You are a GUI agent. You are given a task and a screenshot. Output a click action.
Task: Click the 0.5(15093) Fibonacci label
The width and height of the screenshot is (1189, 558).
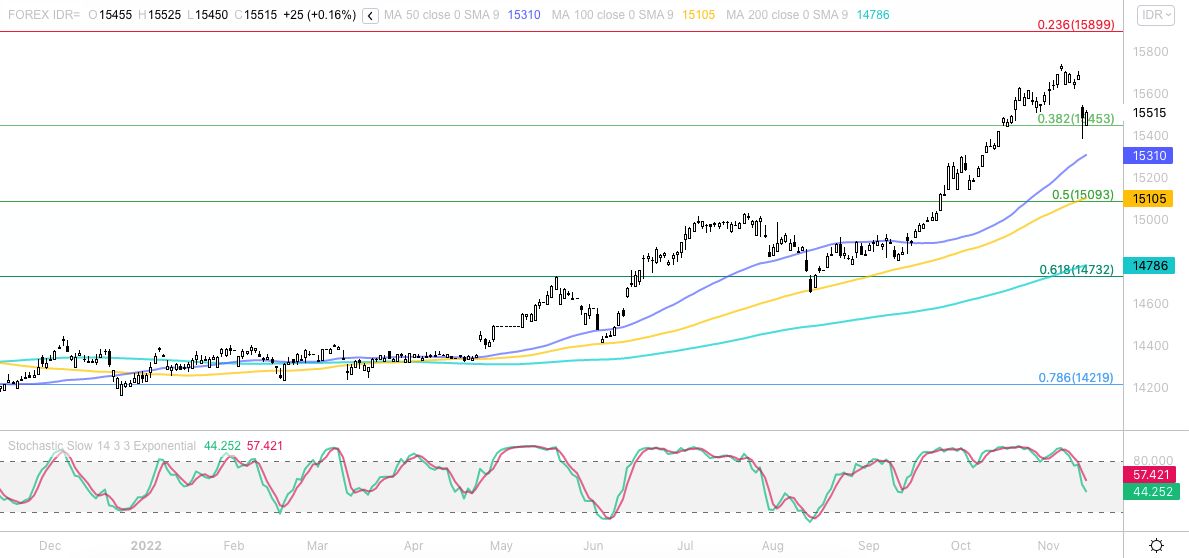(1083, 195)
